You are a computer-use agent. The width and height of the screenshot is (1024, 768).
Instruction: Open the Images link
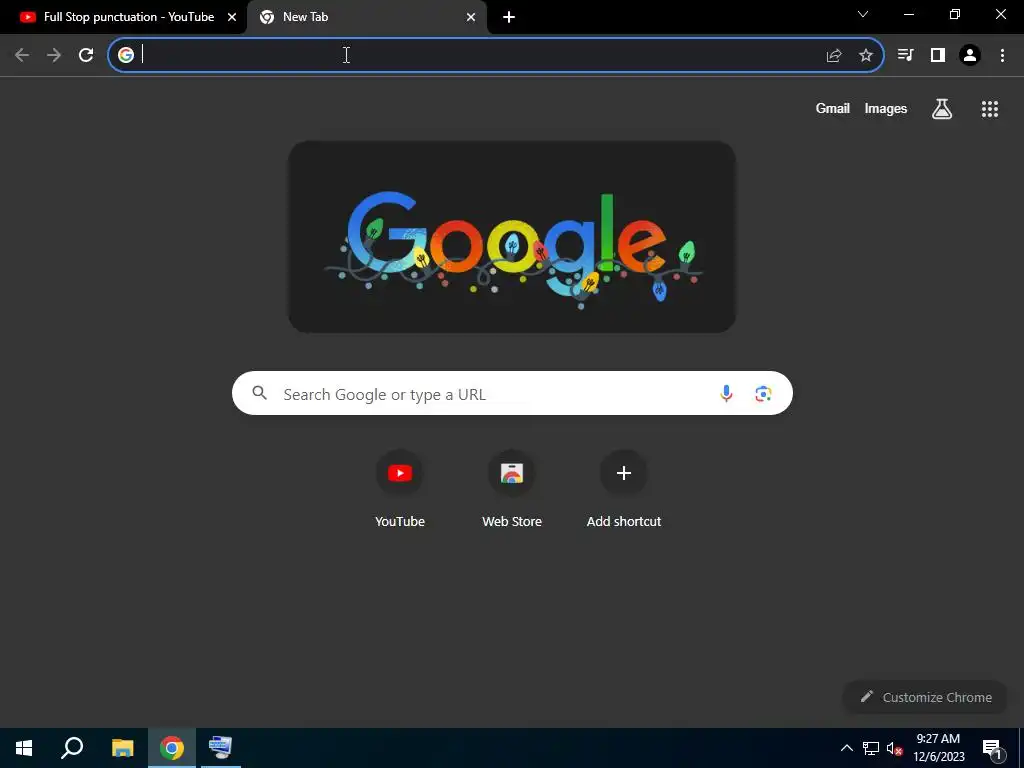click(886, 108)
